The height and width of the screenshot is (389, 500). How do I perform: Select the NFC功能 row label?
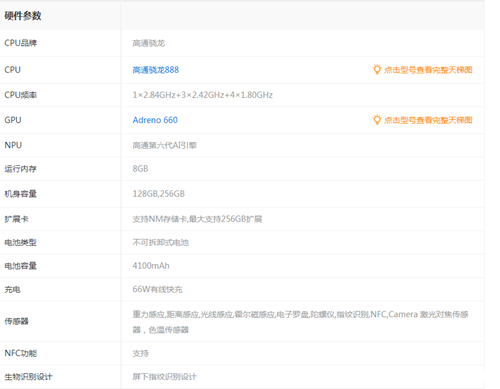(x=21, y=353)
